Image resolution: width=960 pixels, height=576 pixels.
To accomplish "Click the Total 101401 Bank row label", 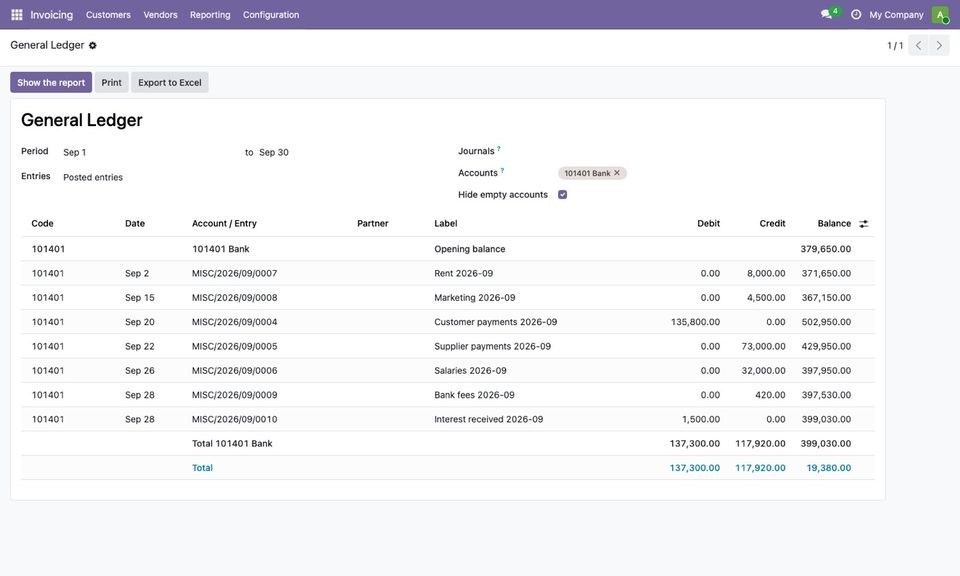I will 232,444.
